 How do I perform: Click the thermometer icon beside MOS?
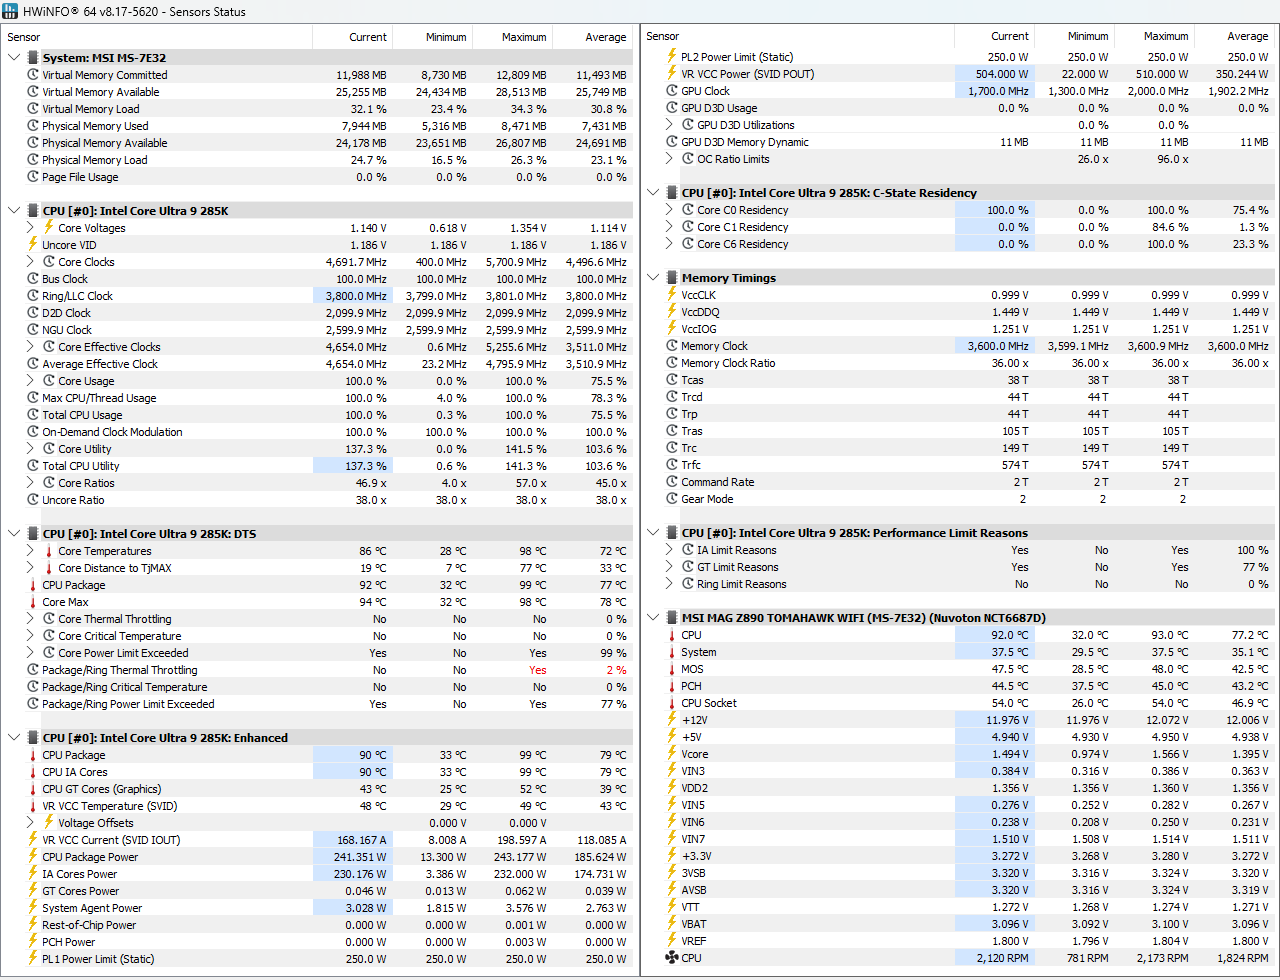pos(672,669)
